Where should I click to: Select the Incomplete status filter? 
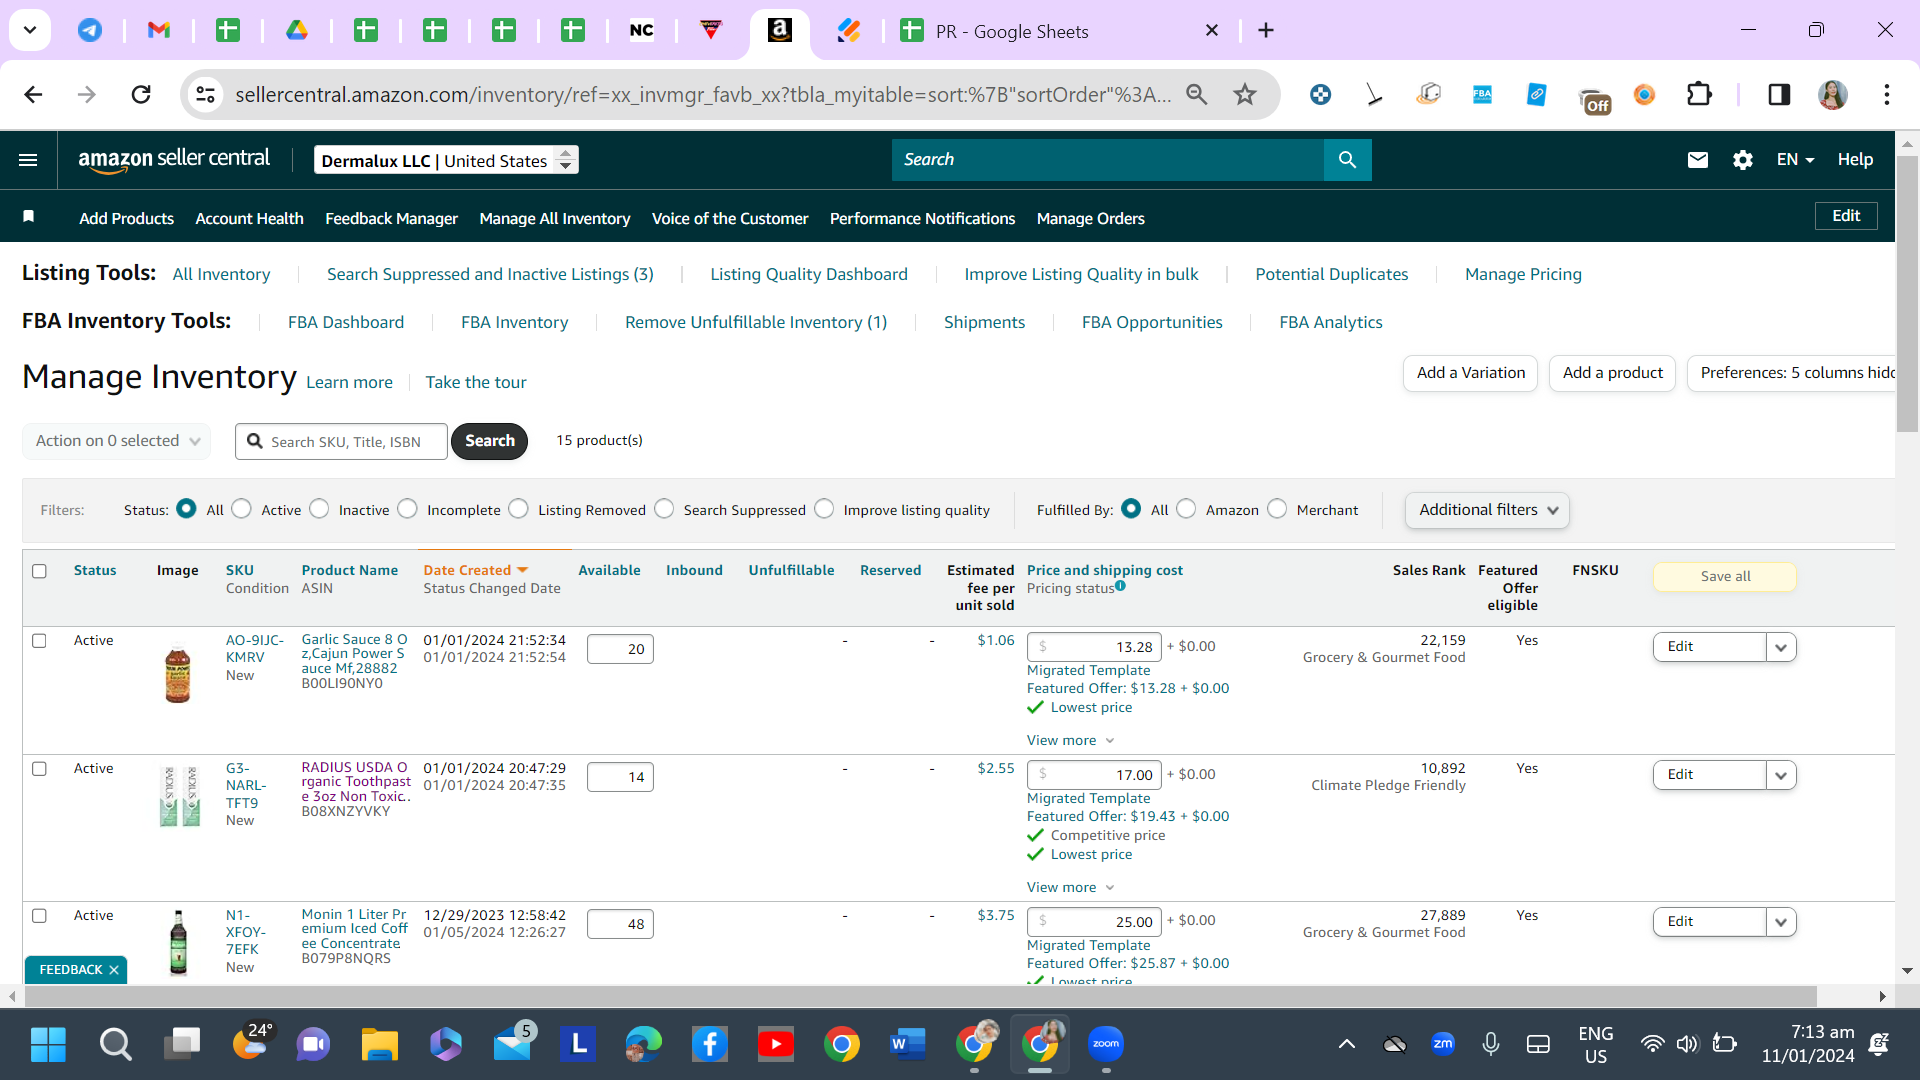407,509
